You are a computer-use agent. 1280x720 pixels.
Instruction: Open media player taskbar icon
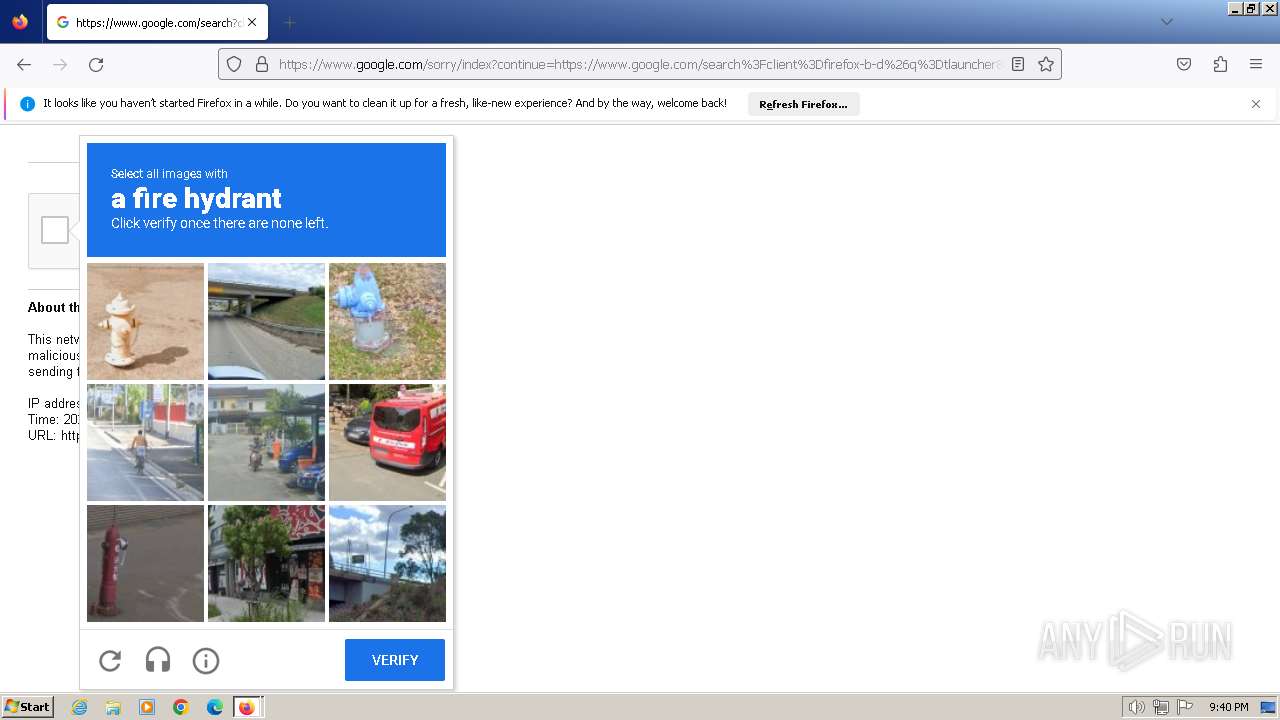click(147, 707)
